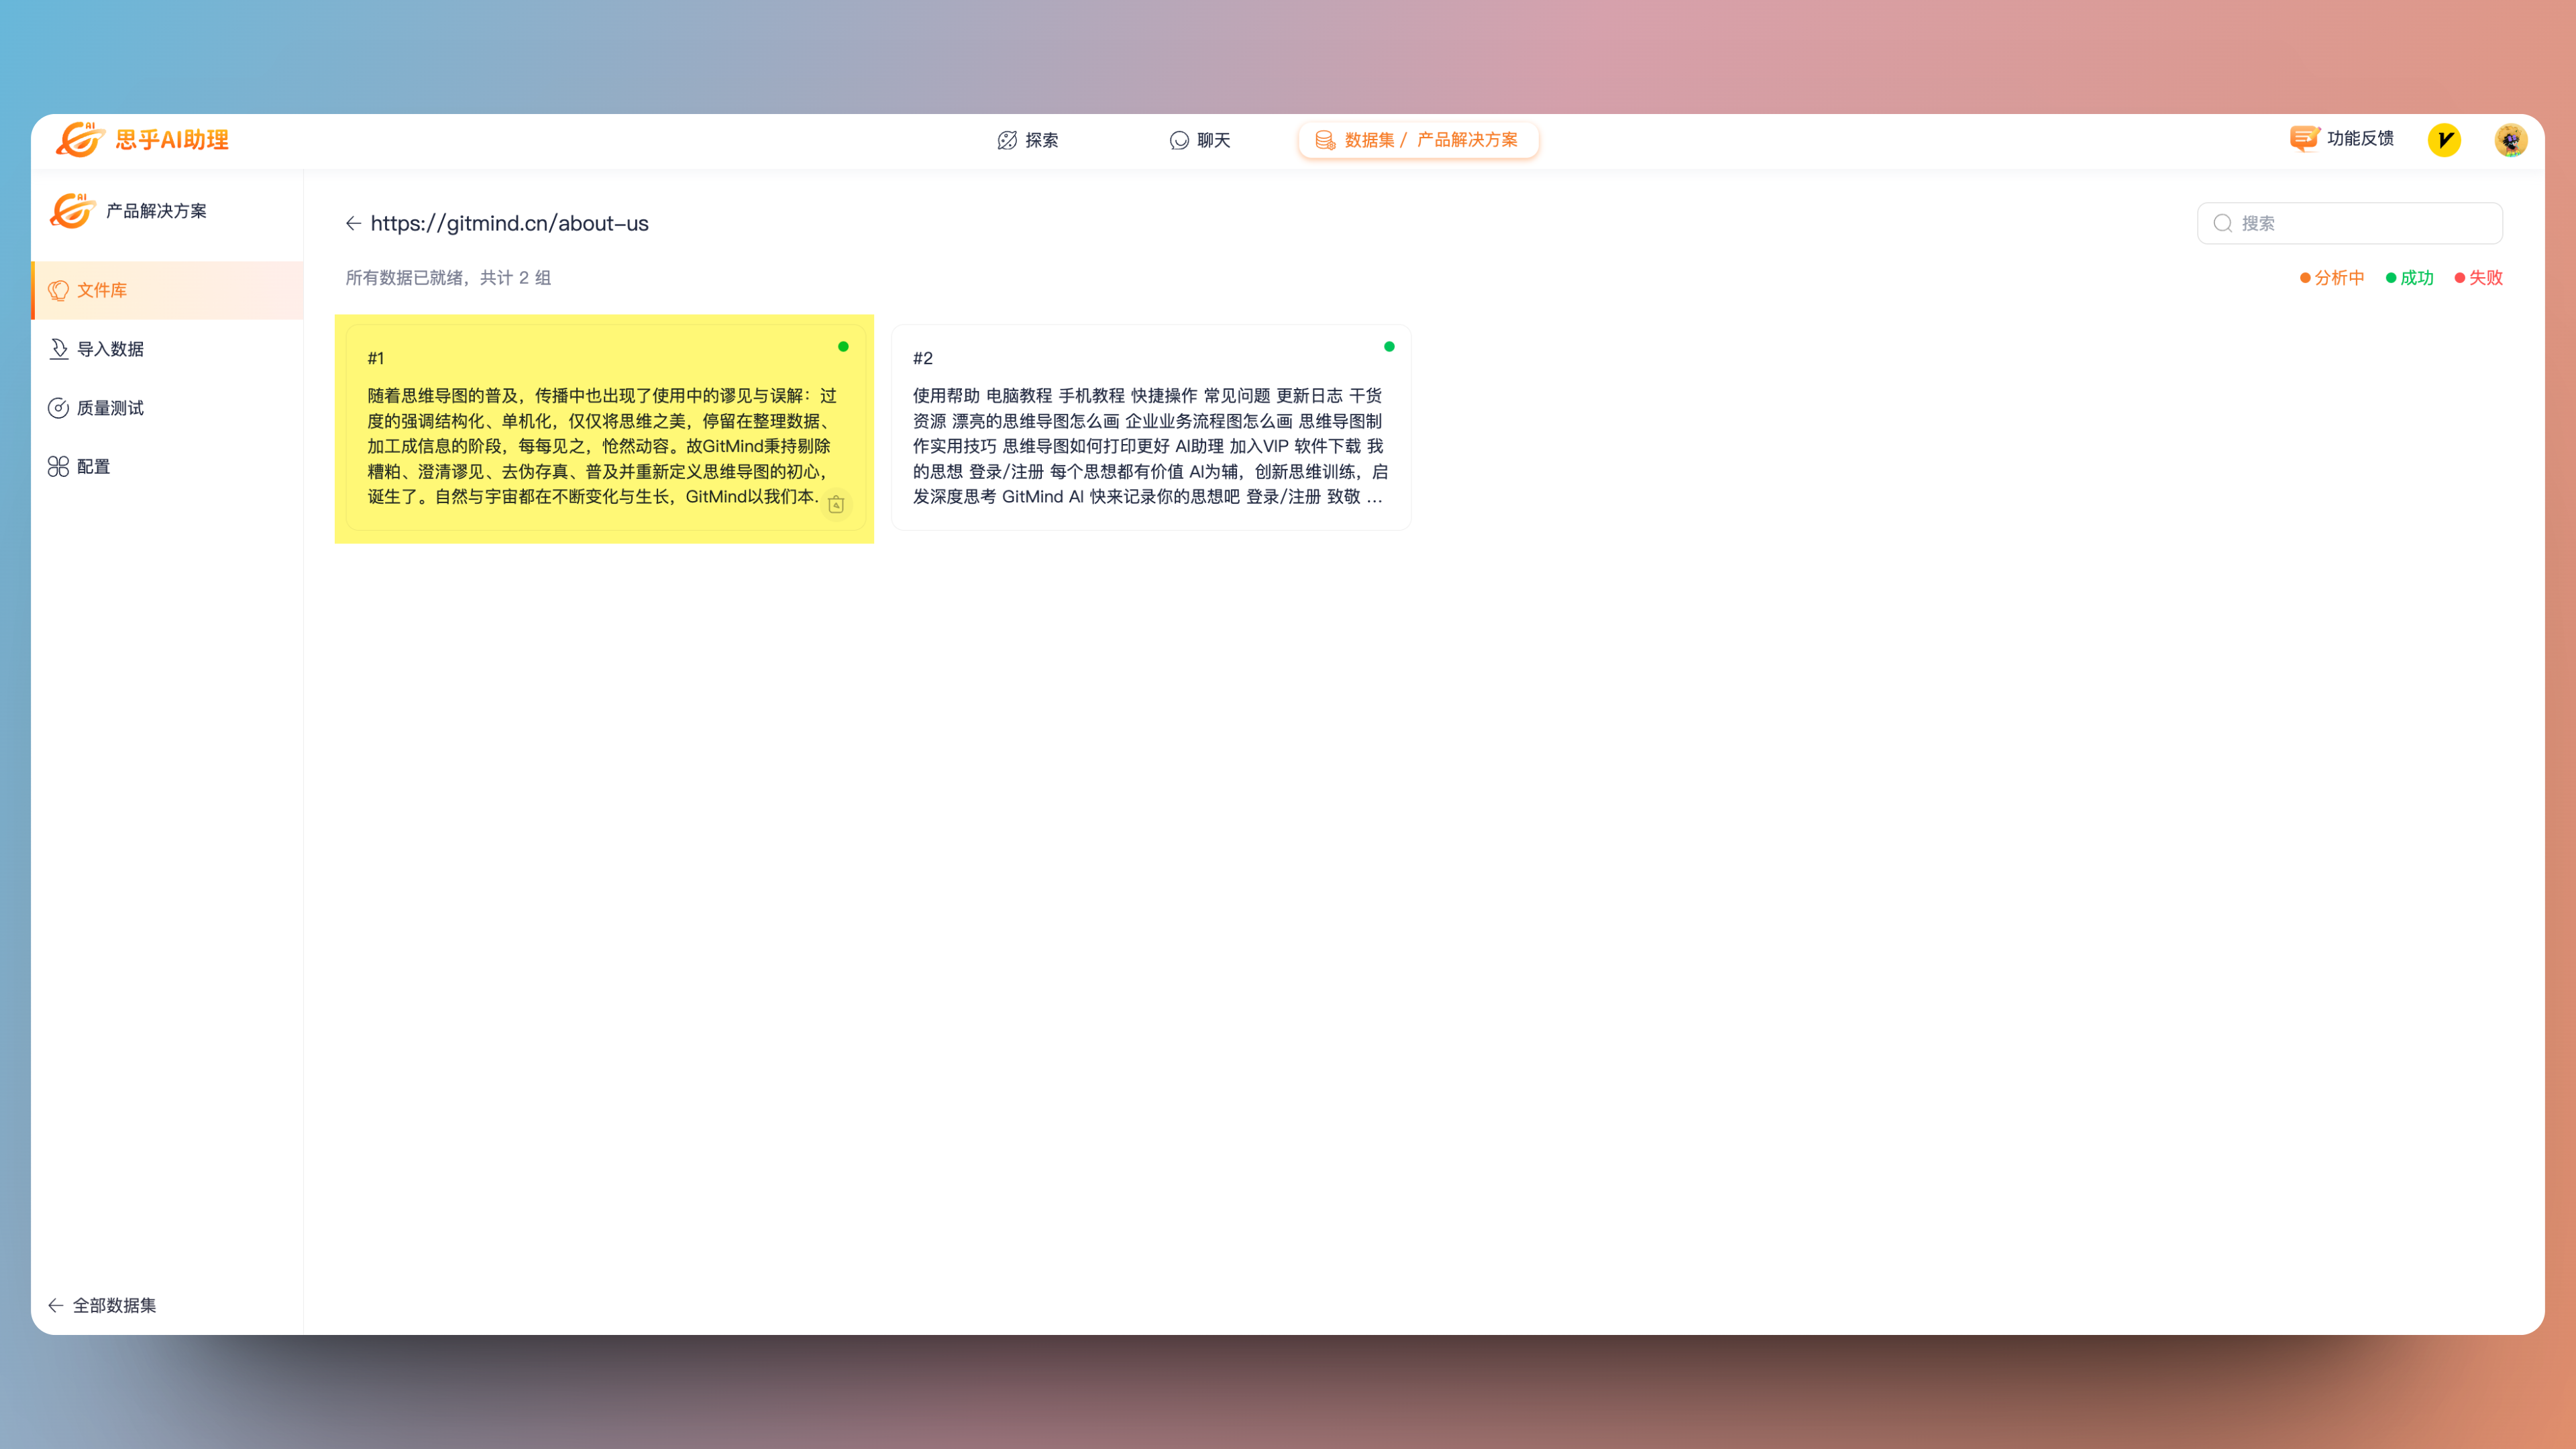Click the yellow V membership badge icon
The image size is (2576, 1449).
(2444, 140)
